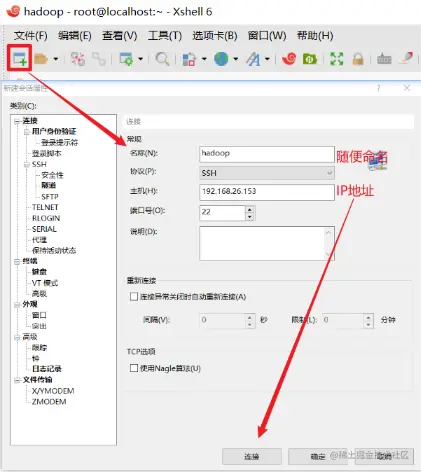The height and width of the screenshot is (472, 421).
Task: Click the 名称(N) field containing hadoop
Action: coord(267,154)
